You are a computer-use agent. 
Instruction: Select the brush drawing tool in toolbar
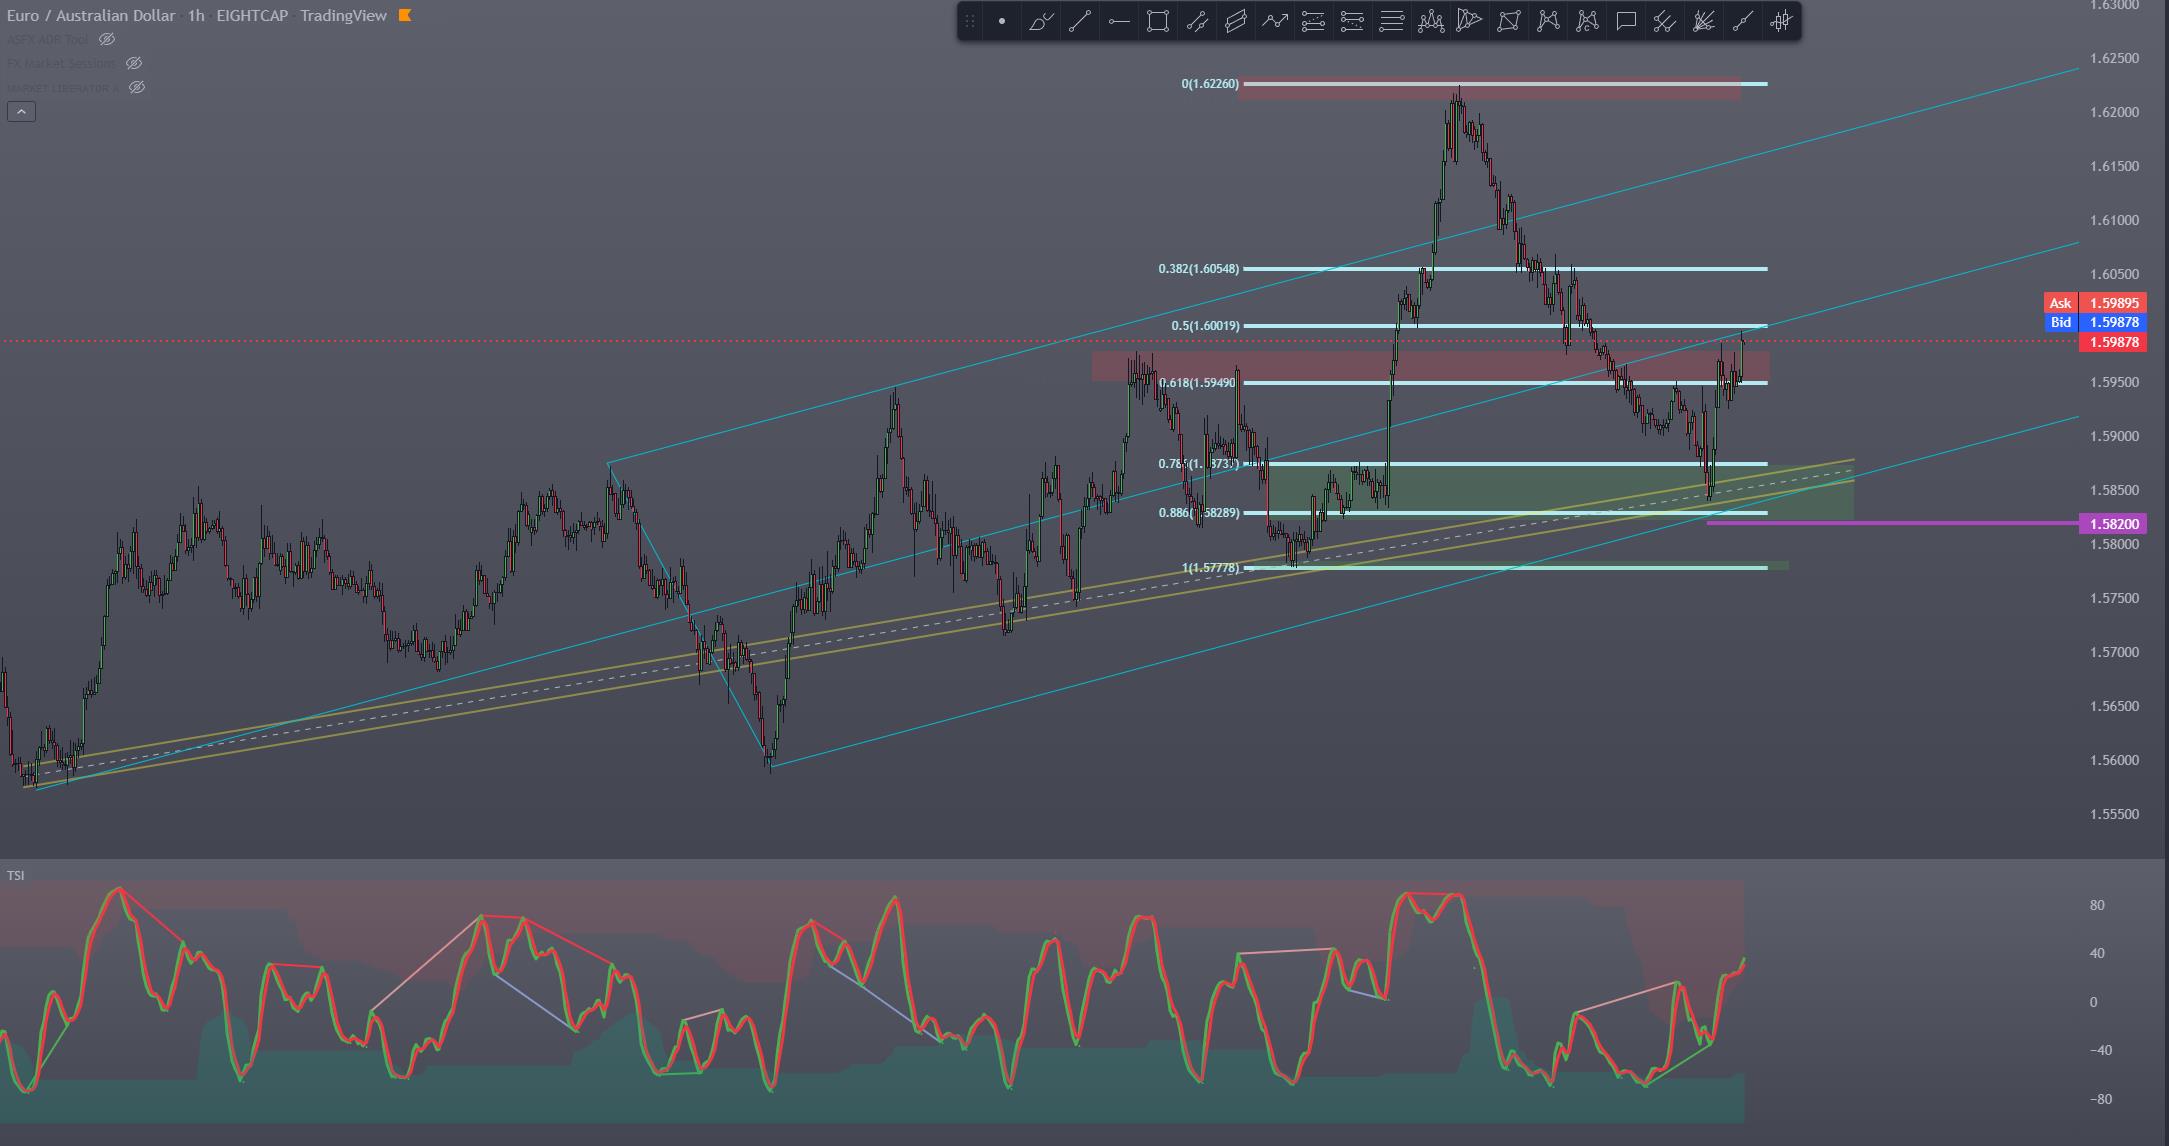tap(1041, 21)
